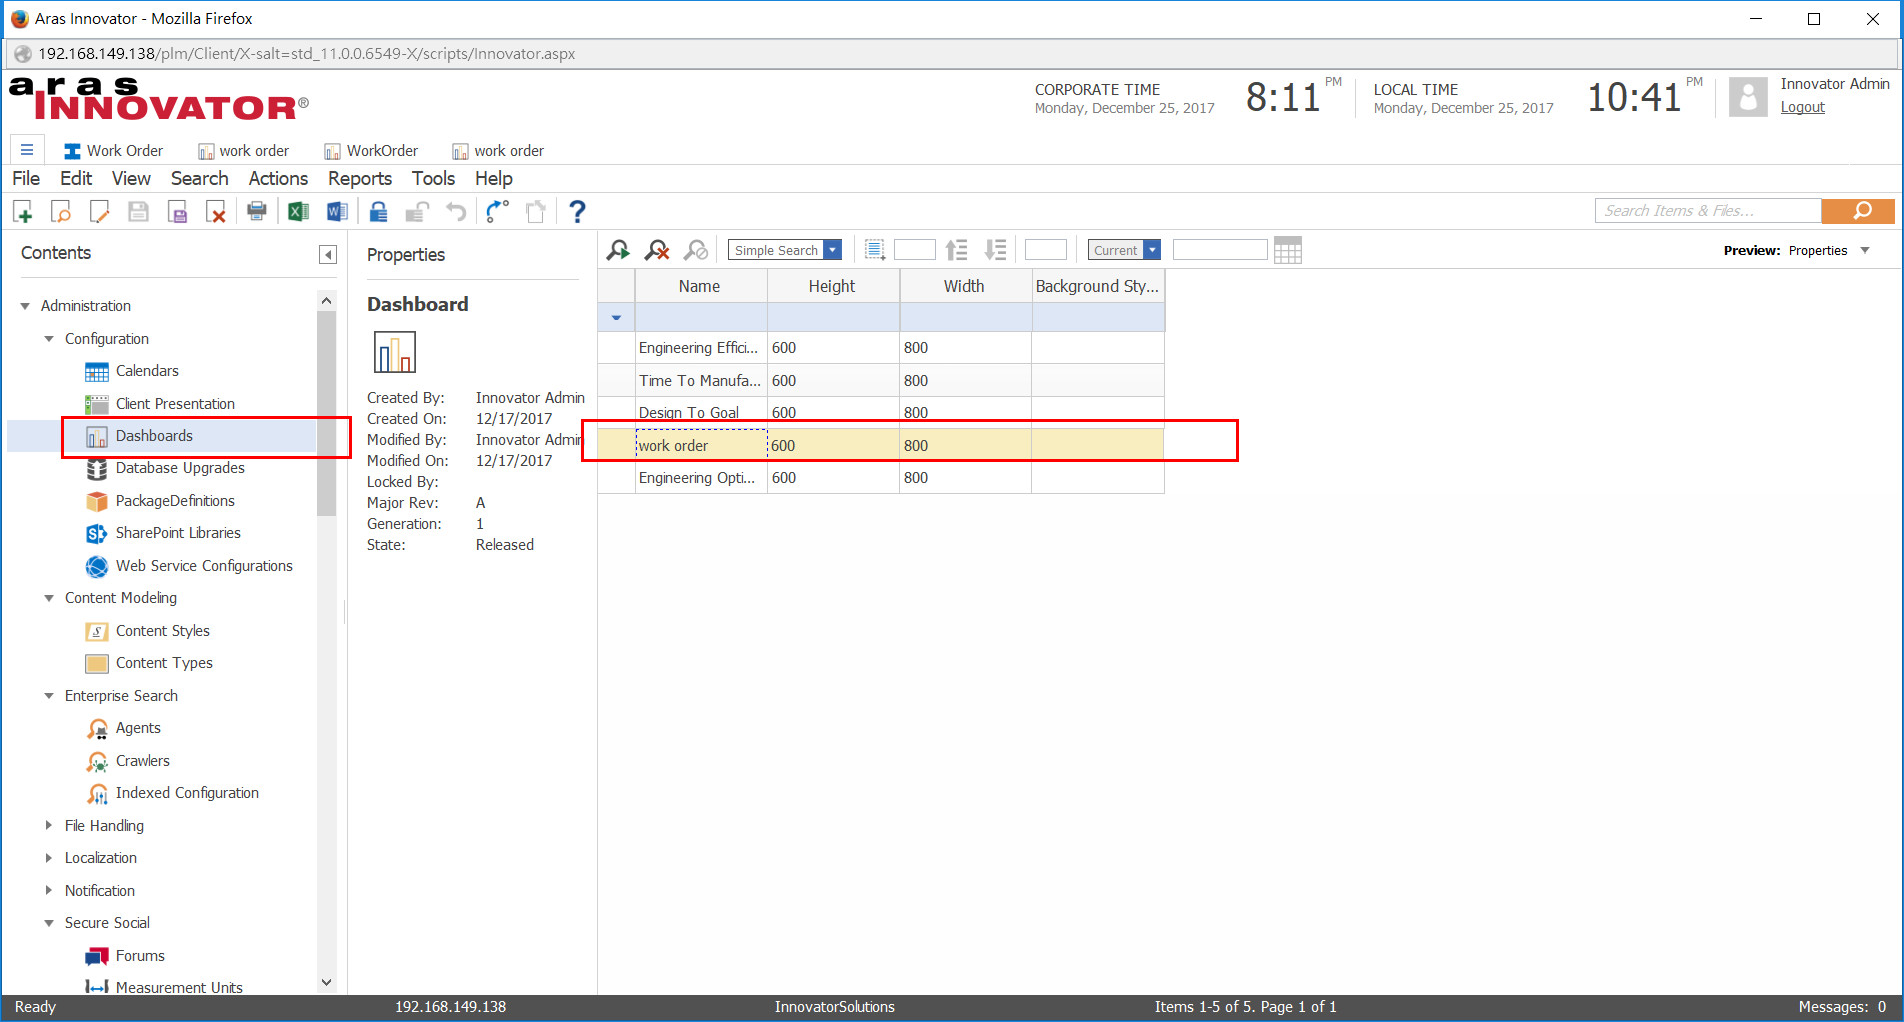1904x1022 pixels.
Task: Expand the Notification tree node
Action: point(49,891)
